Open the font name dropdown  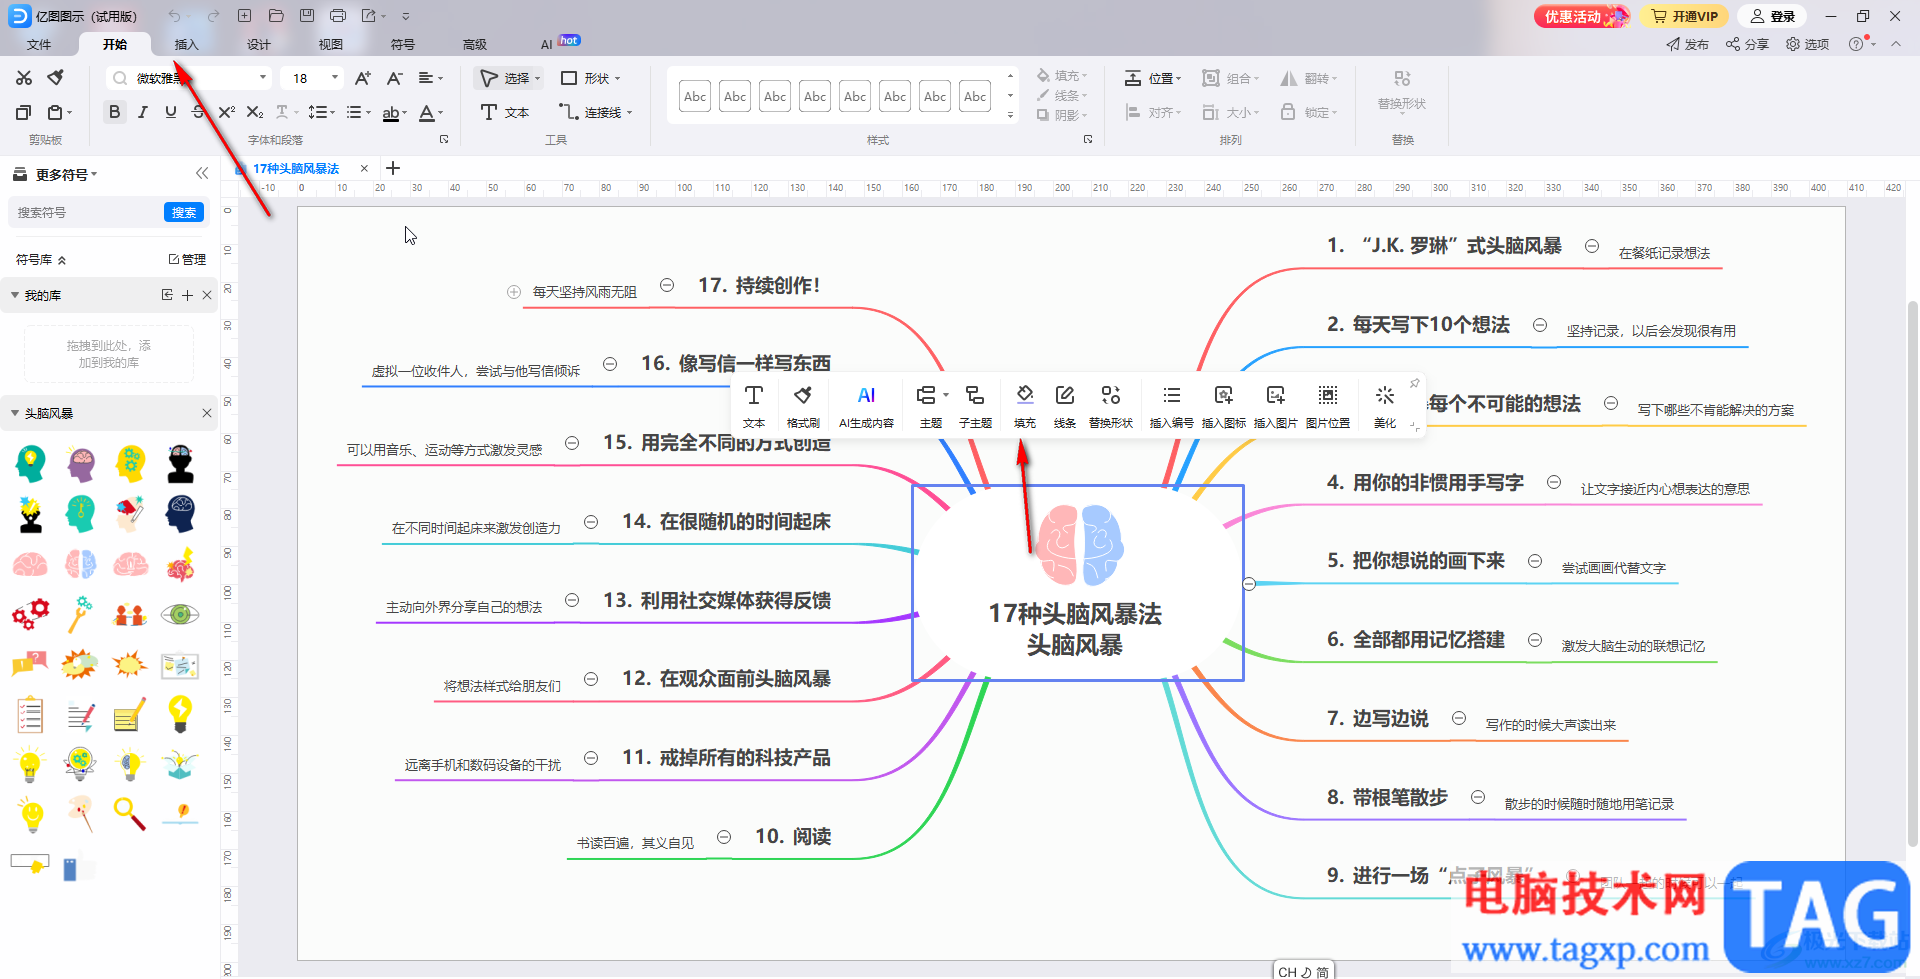coord(263,78)
